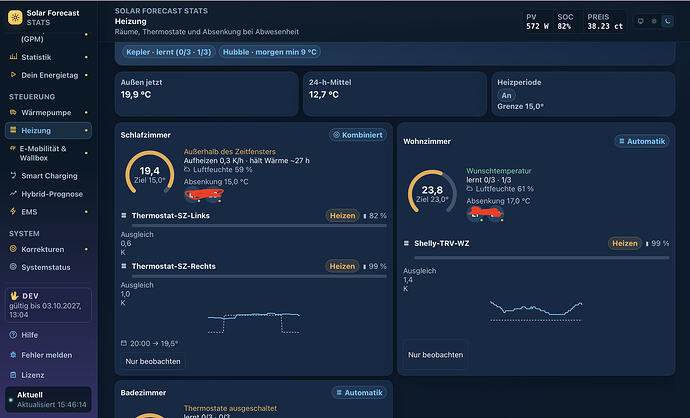Viewport: 690px width, 418px height.
Task: Open Systemstatus via its circular icon
Action: click(x=13, y=267)
